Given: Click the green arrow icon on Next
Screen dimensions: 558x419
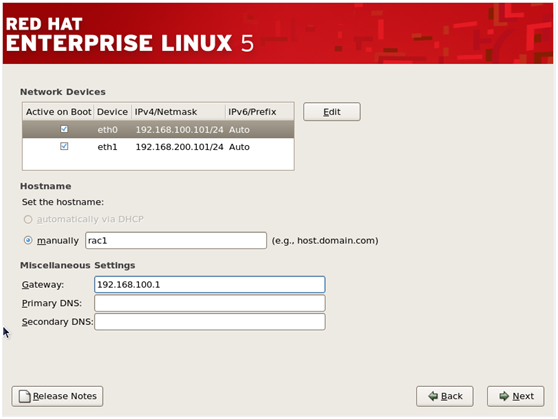Looking at the screenshot, I should (504, 396).
